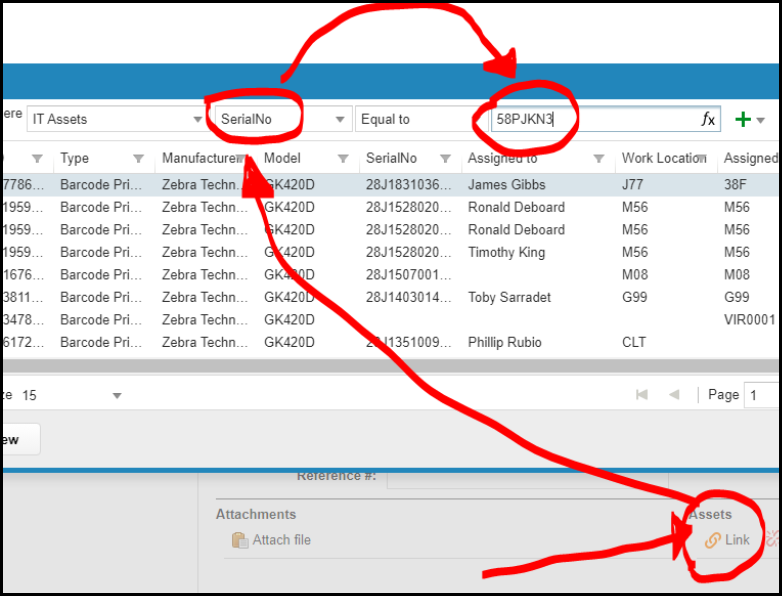Click the fx formula icon in value field
The height and width of the screenshot is (596, 782).
[707, 119]
